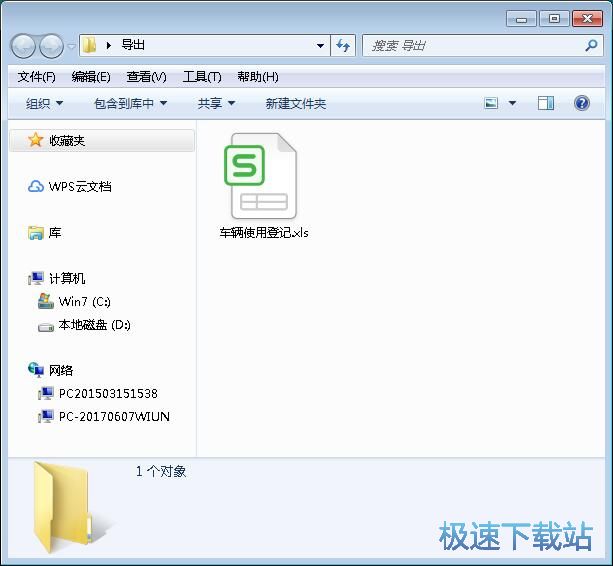Click the computer icon beside 计算机
Screen dimensions: 613x566
tap(36, 278)
